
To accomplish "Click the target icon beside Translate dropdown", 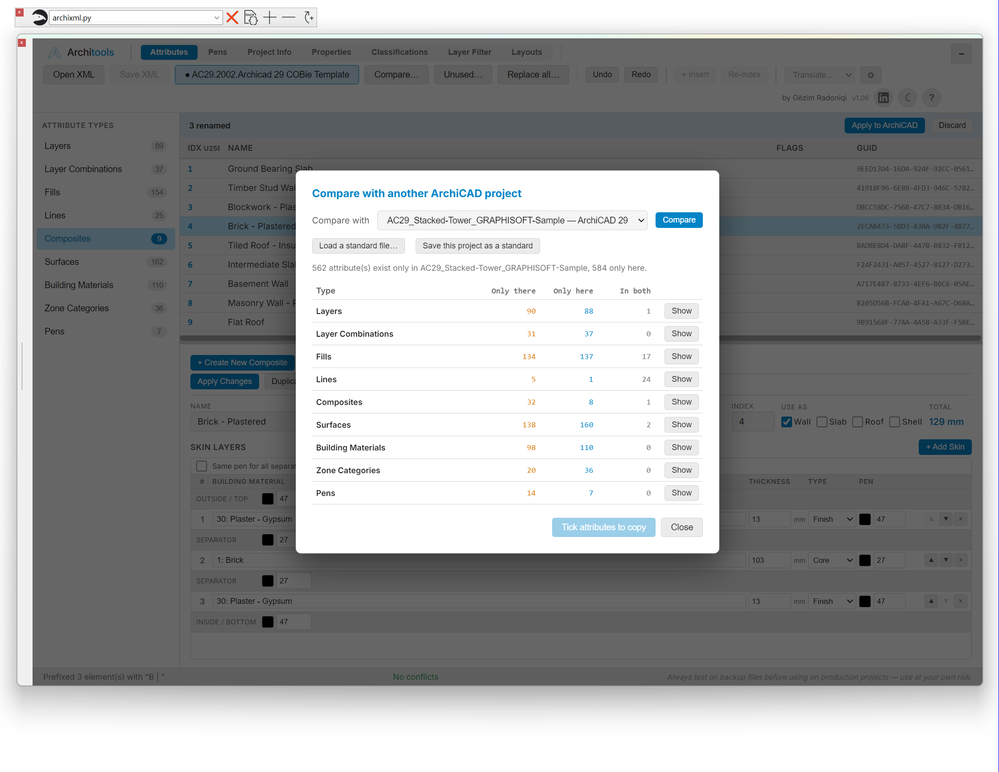I will 870,75.
